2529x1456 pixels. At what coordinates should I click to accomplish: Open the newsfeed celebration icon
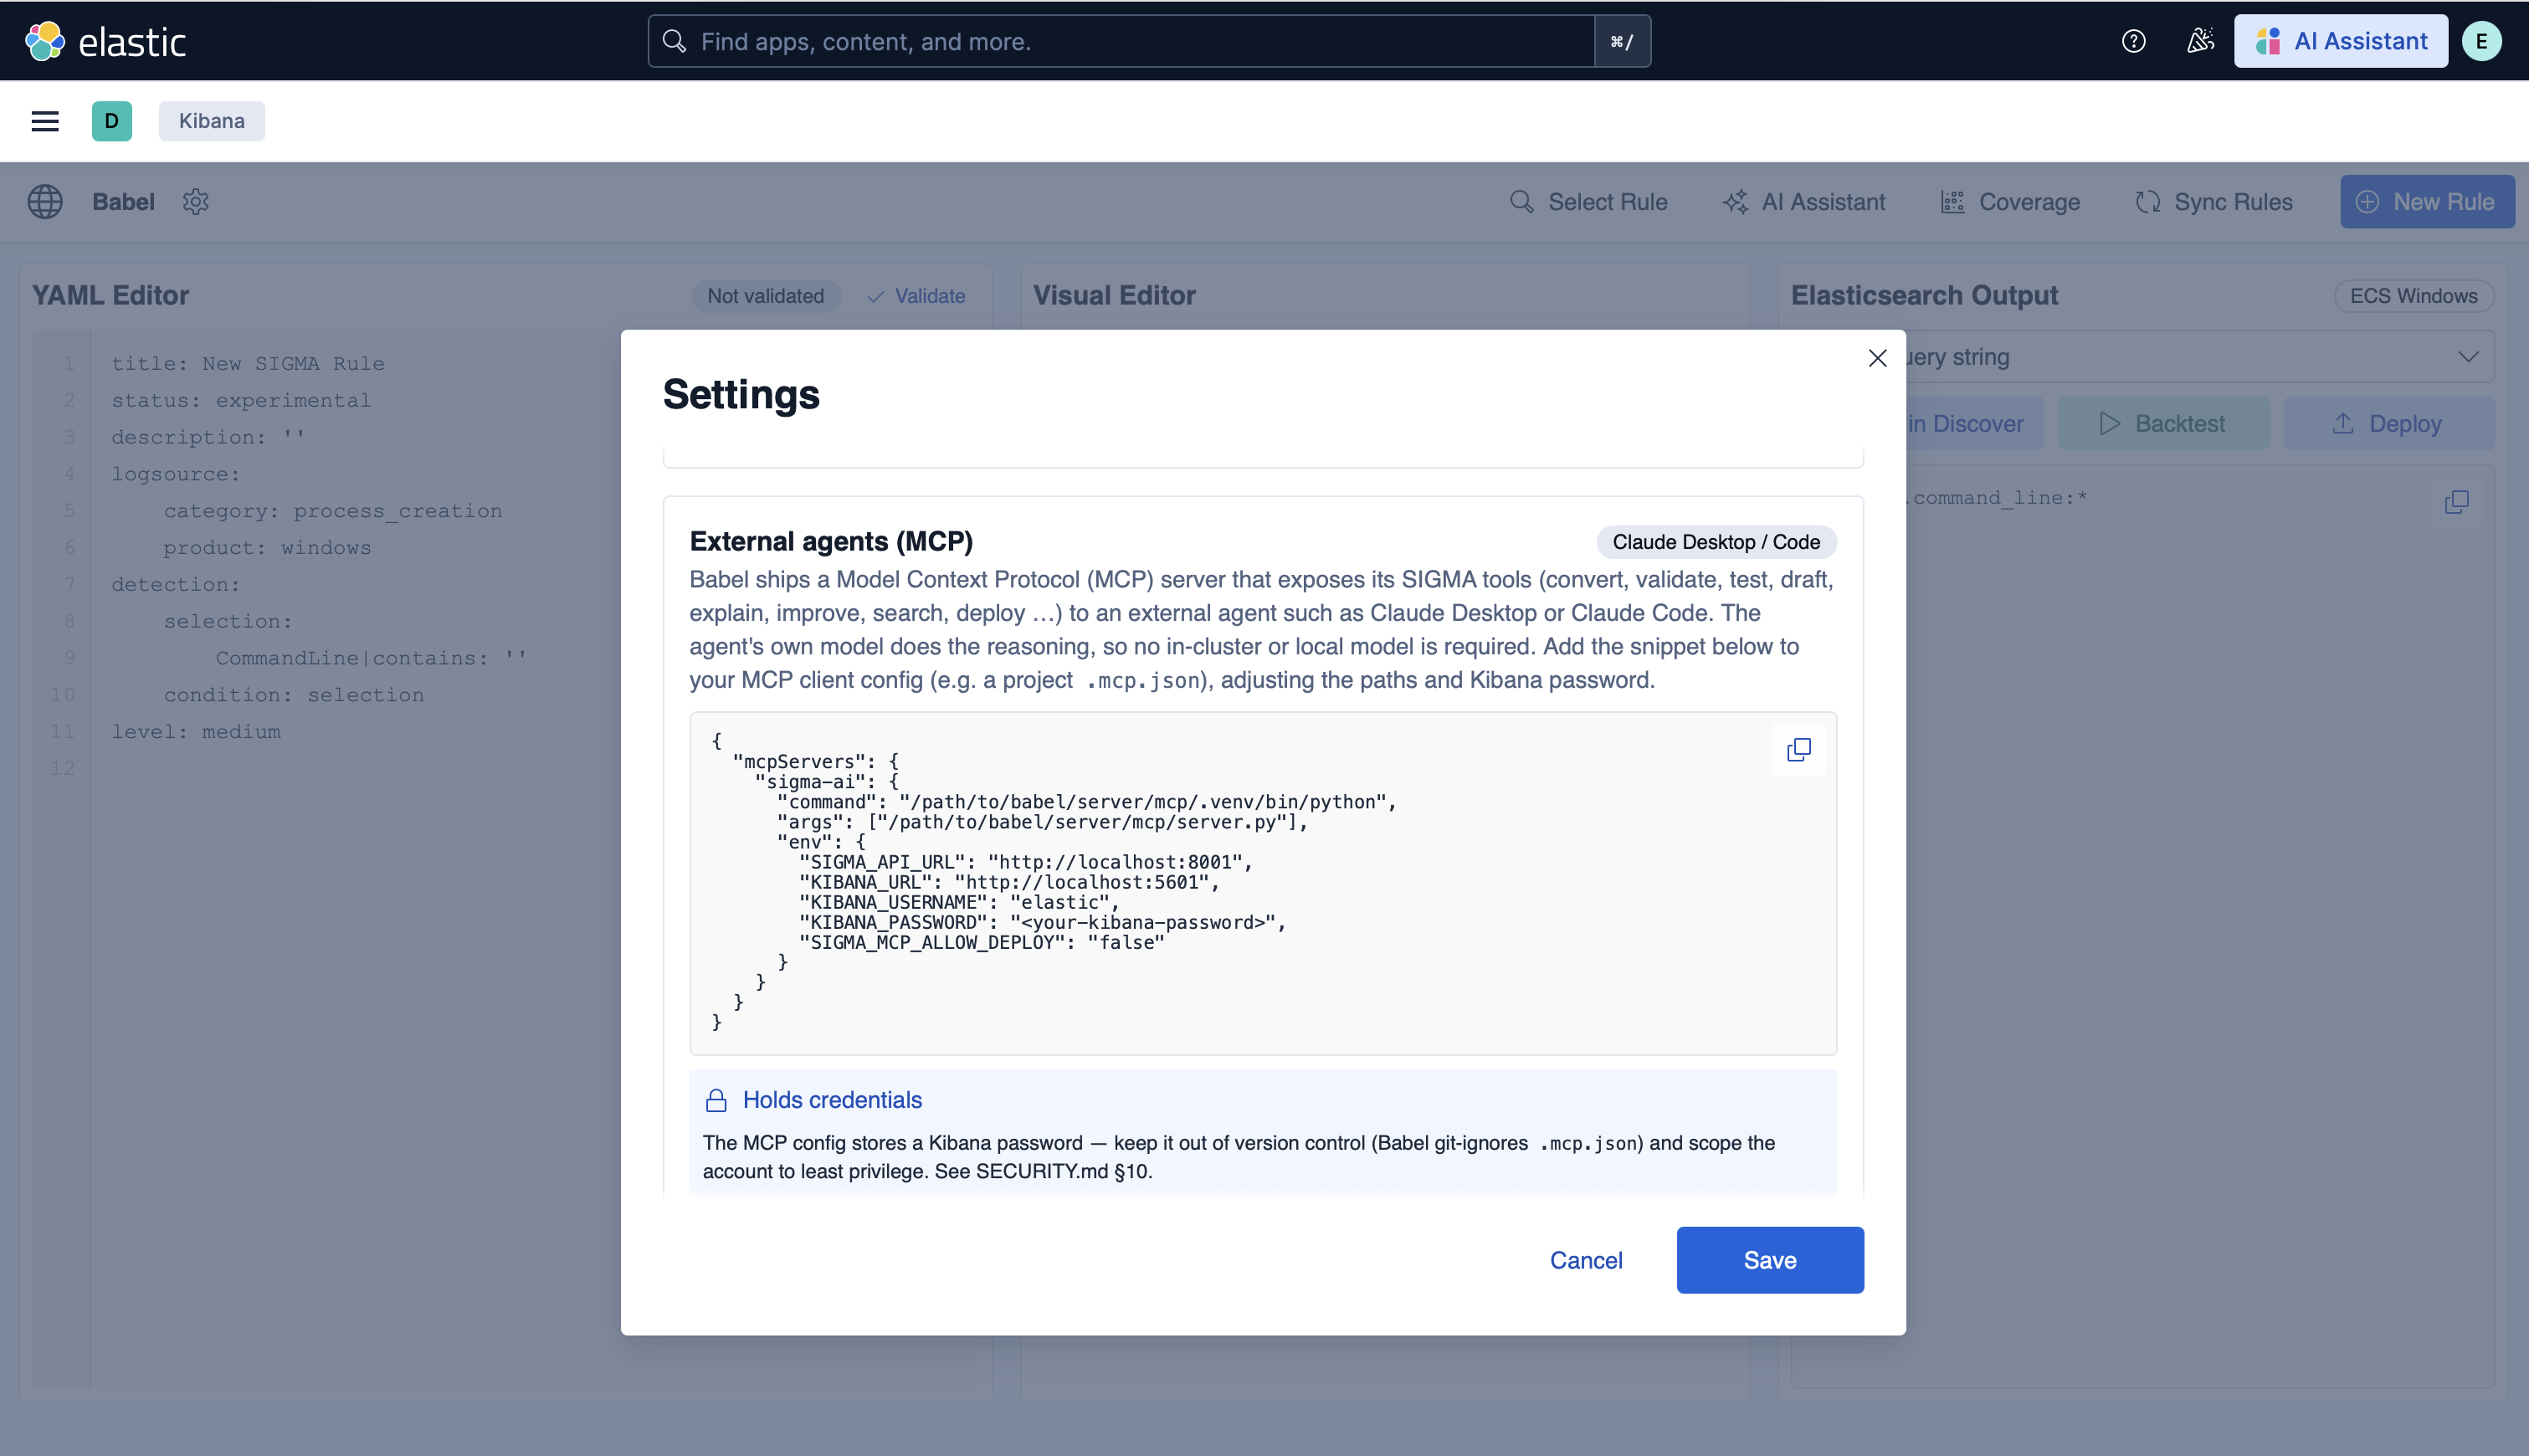[x=2200, y=41]
